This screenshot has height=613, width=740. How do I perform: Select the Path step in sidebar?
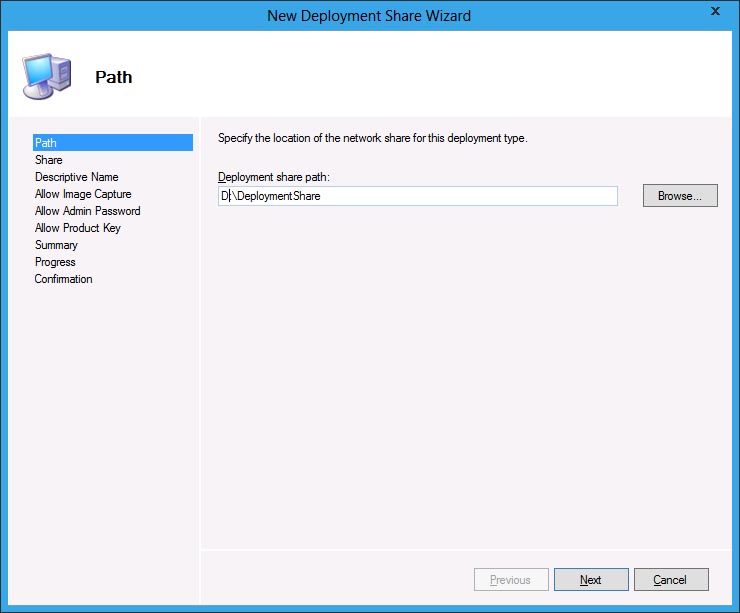click(x=46, y=143)
